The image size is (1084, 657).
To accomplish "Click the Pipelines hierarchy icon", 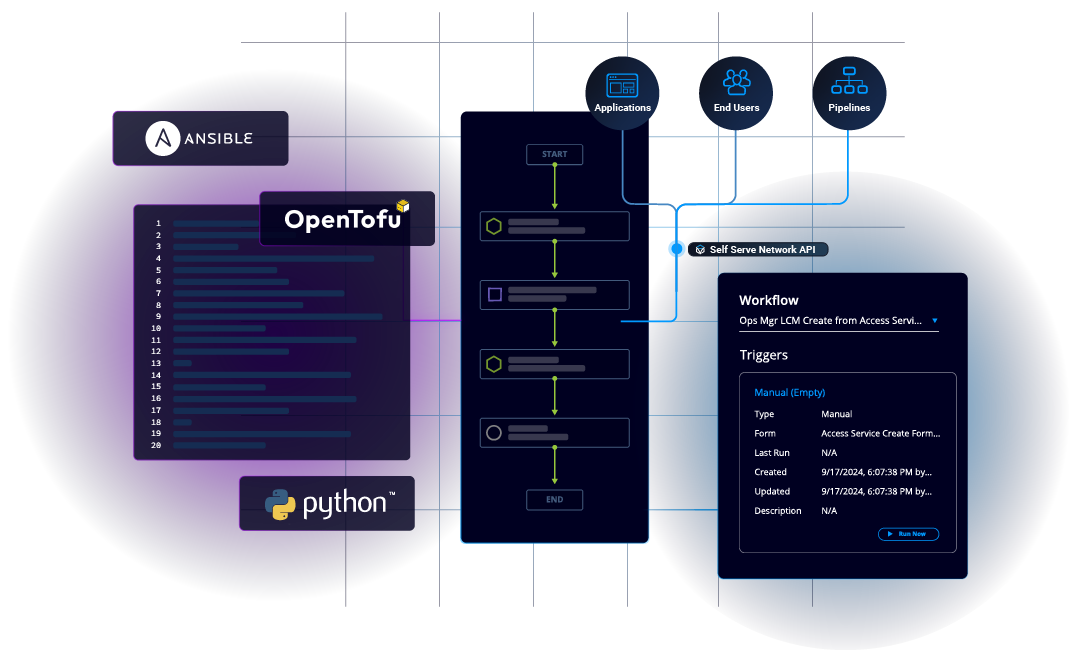I will point(849,82).
